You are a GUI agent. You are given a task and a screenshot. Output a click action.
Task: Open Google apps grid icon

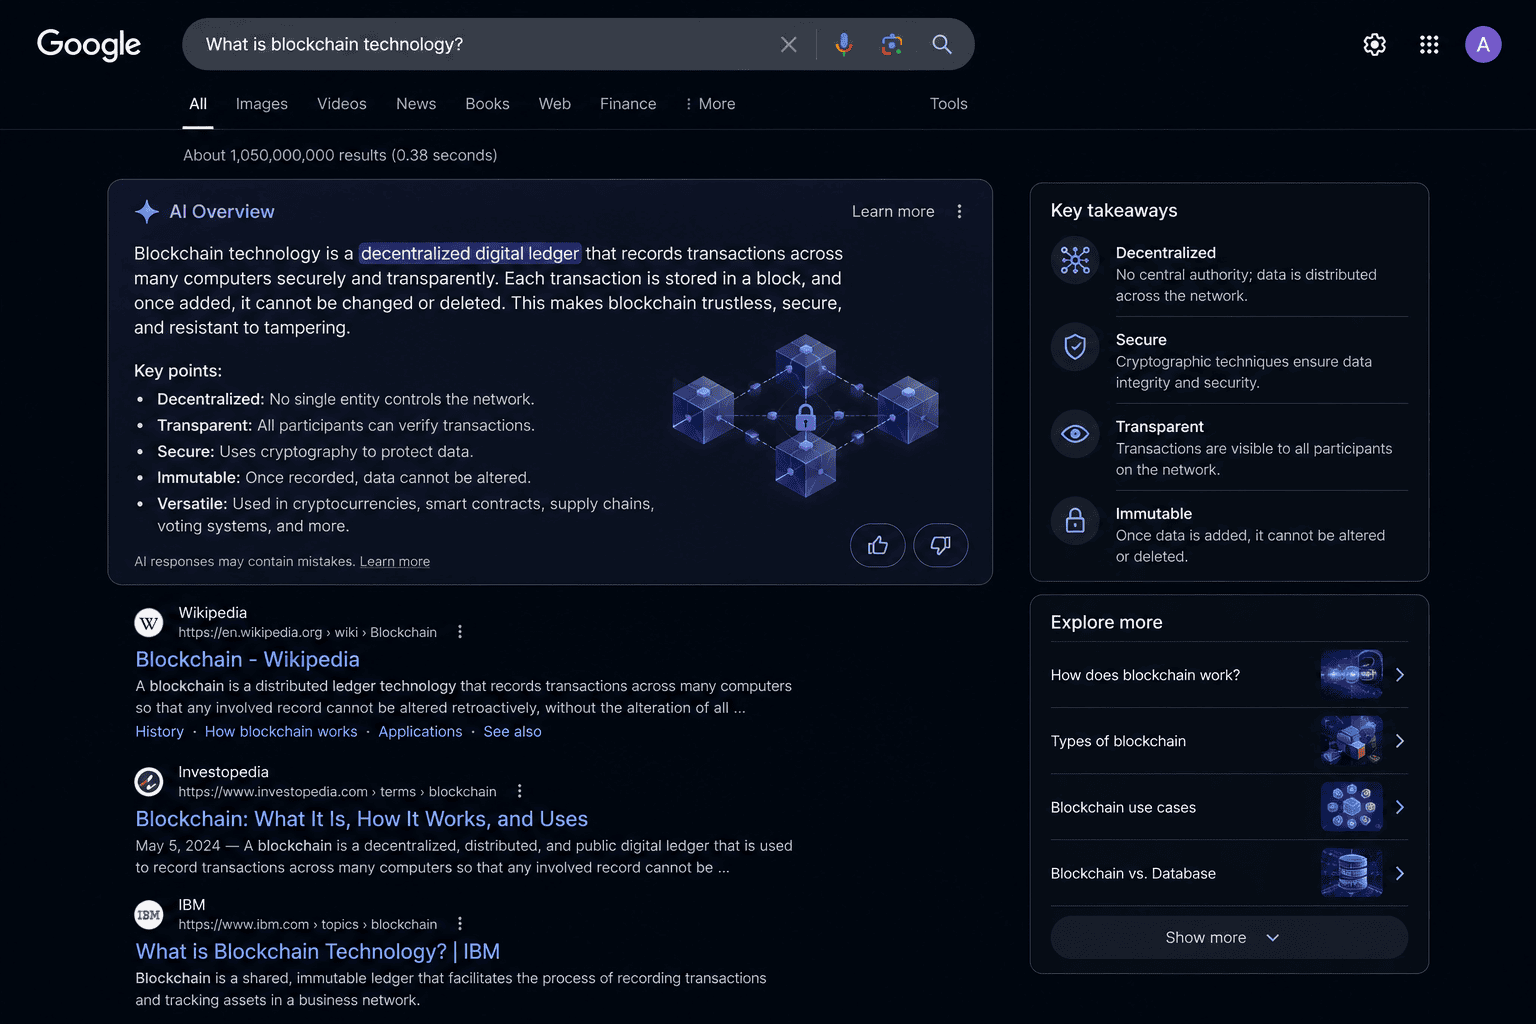point(1429,44)
